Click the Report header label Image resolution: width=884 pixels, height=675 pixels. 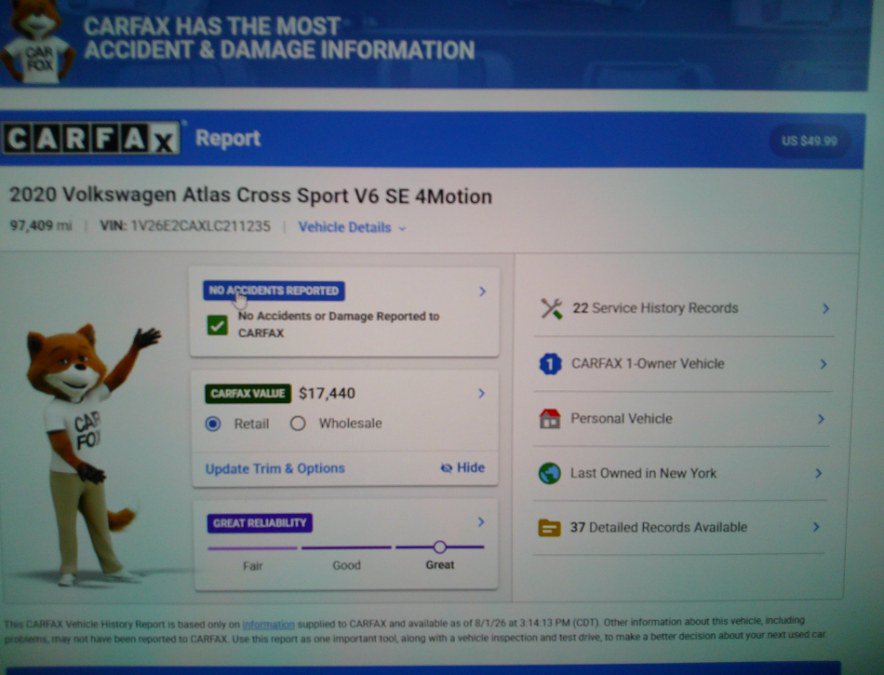228,139
